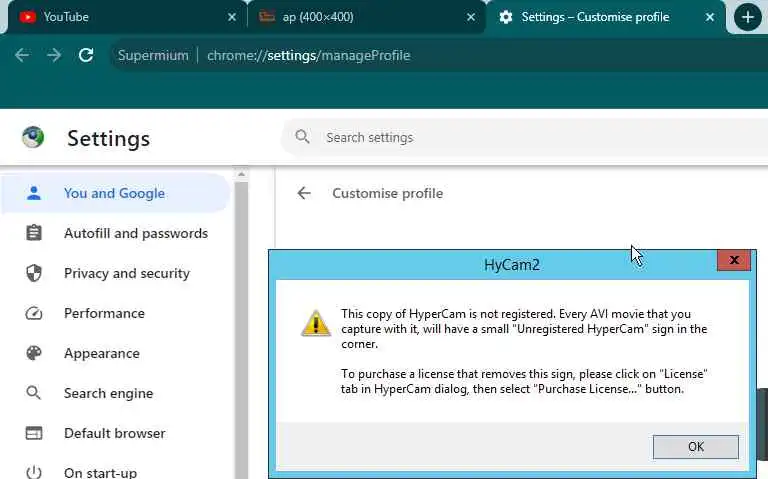Reload the current page
The image size is (768, 479).
pyautogui.click(x=86, y=55)
